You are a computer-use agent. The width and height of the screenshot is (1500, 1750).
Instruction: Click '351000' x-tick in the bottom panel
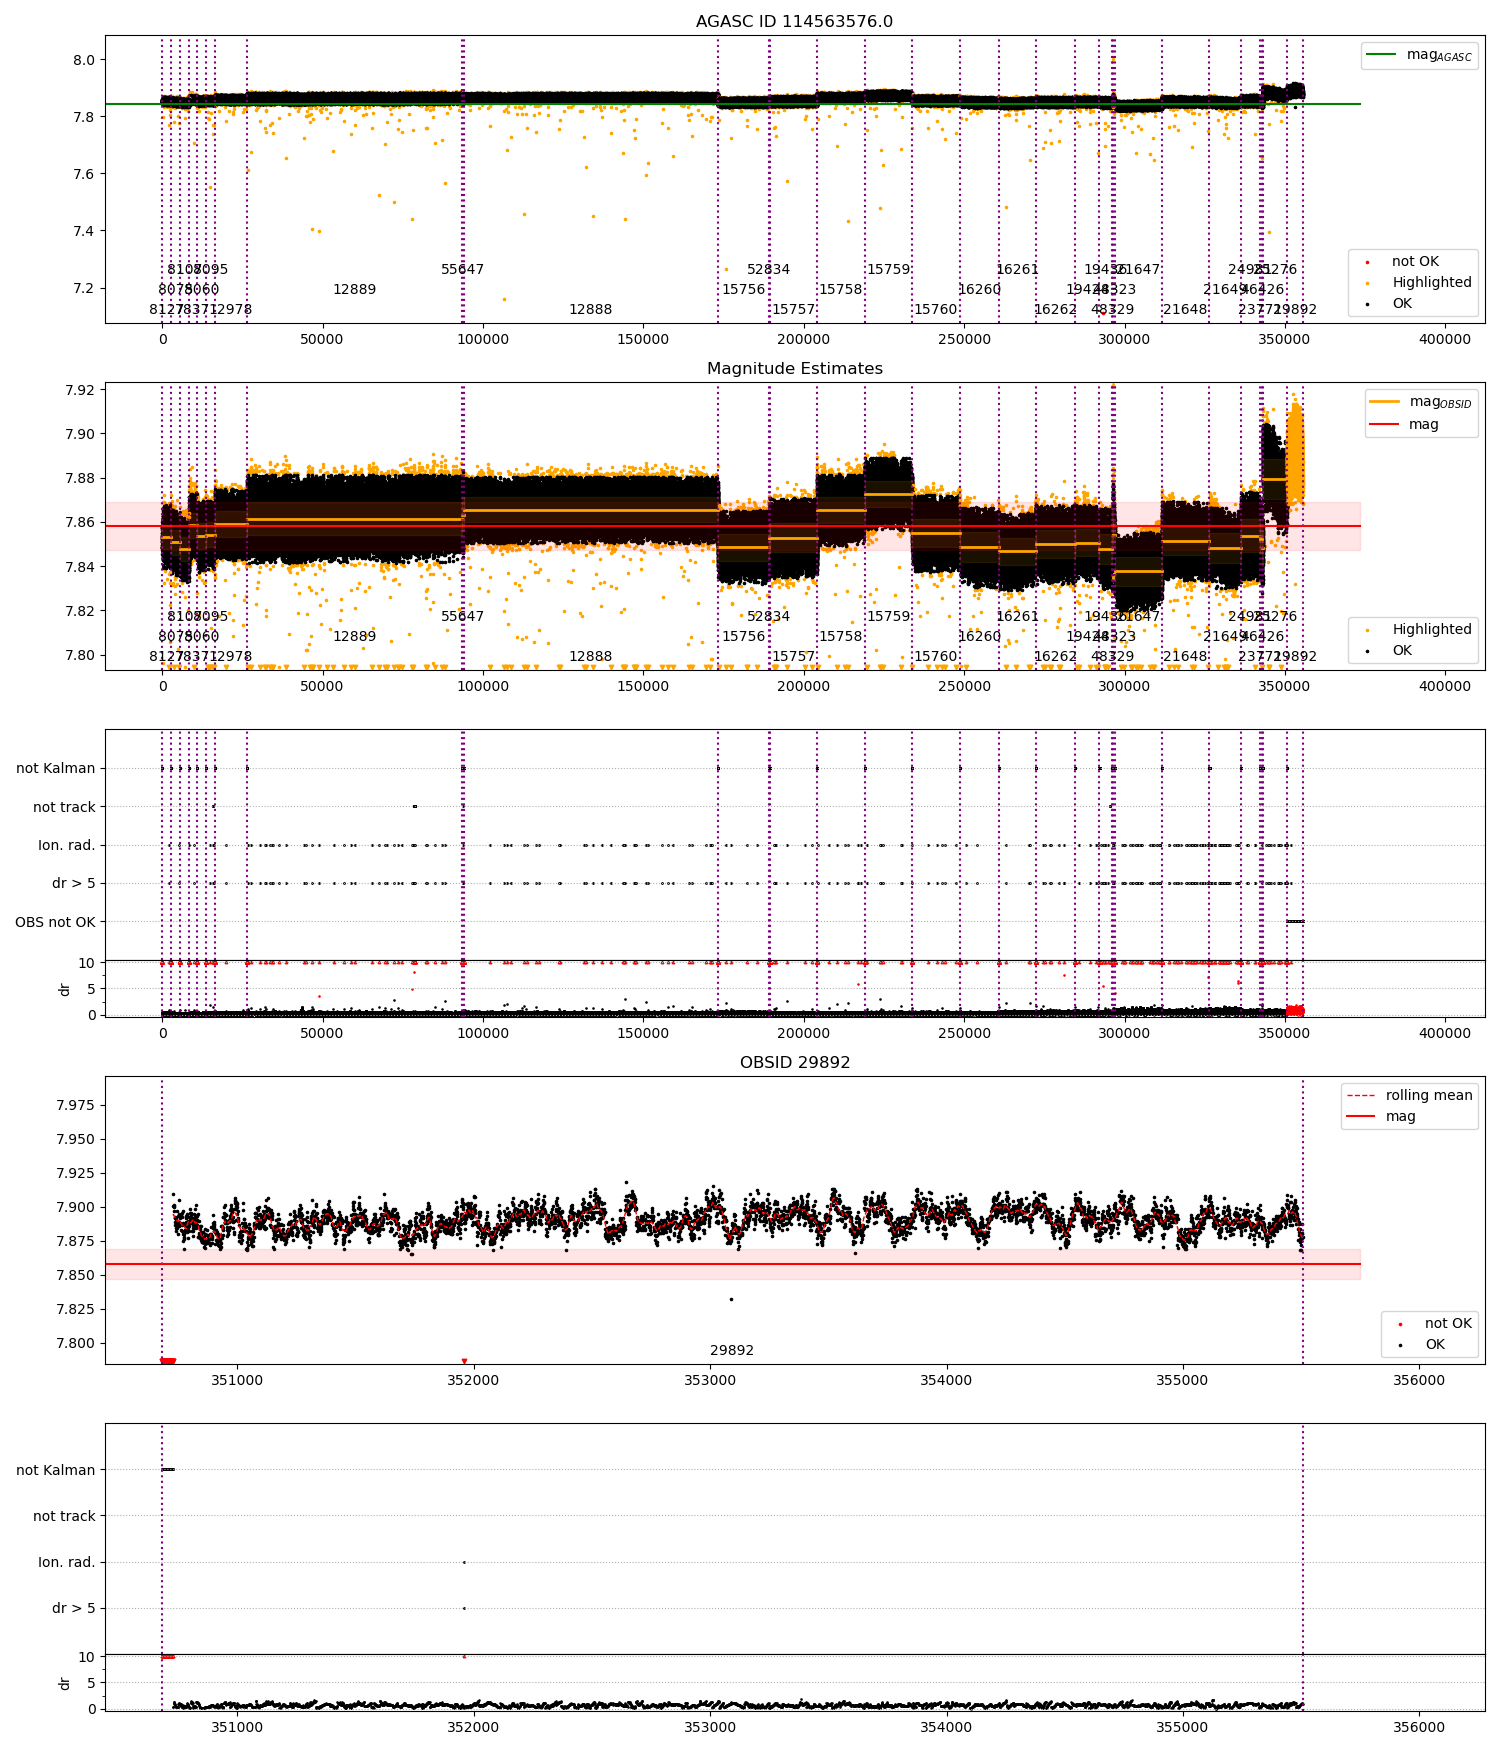click(237, 1727)
